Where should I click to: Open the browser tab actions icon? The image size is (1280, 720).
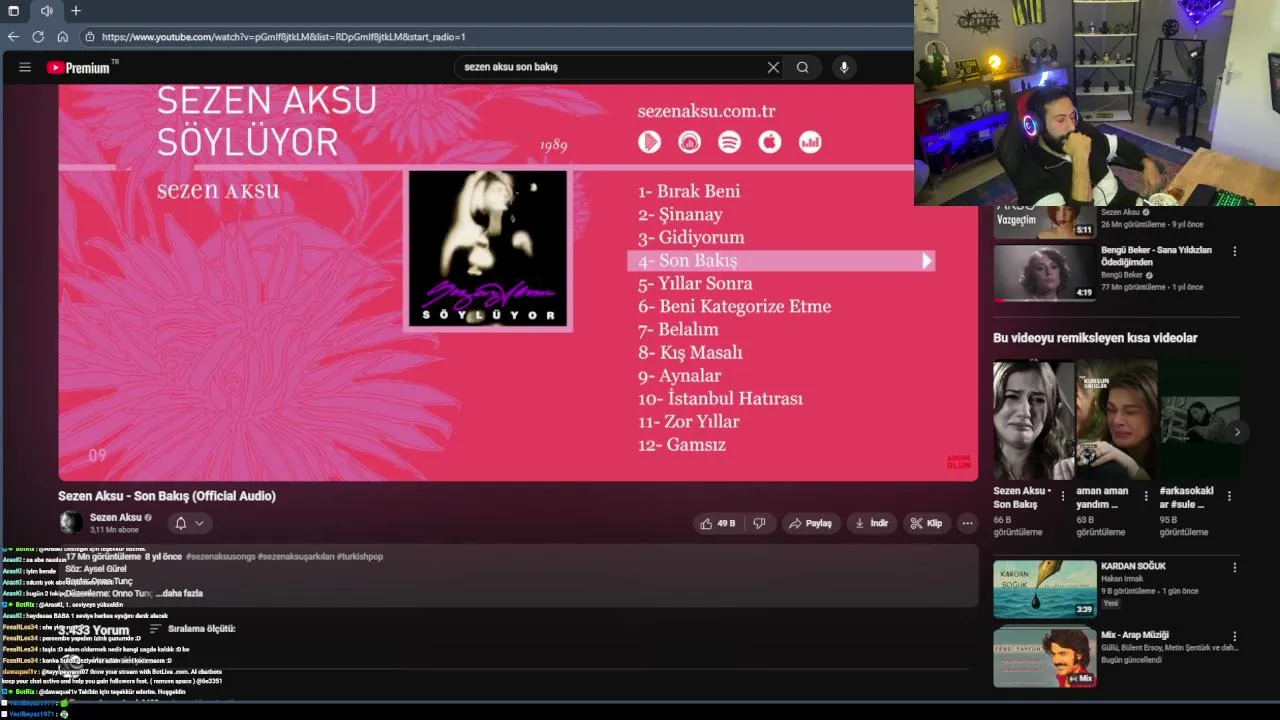click(13, 11)
